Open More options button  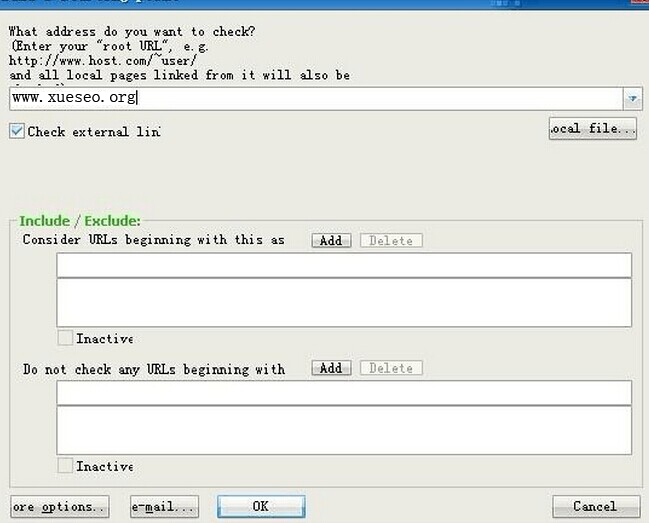coord(60,506)
